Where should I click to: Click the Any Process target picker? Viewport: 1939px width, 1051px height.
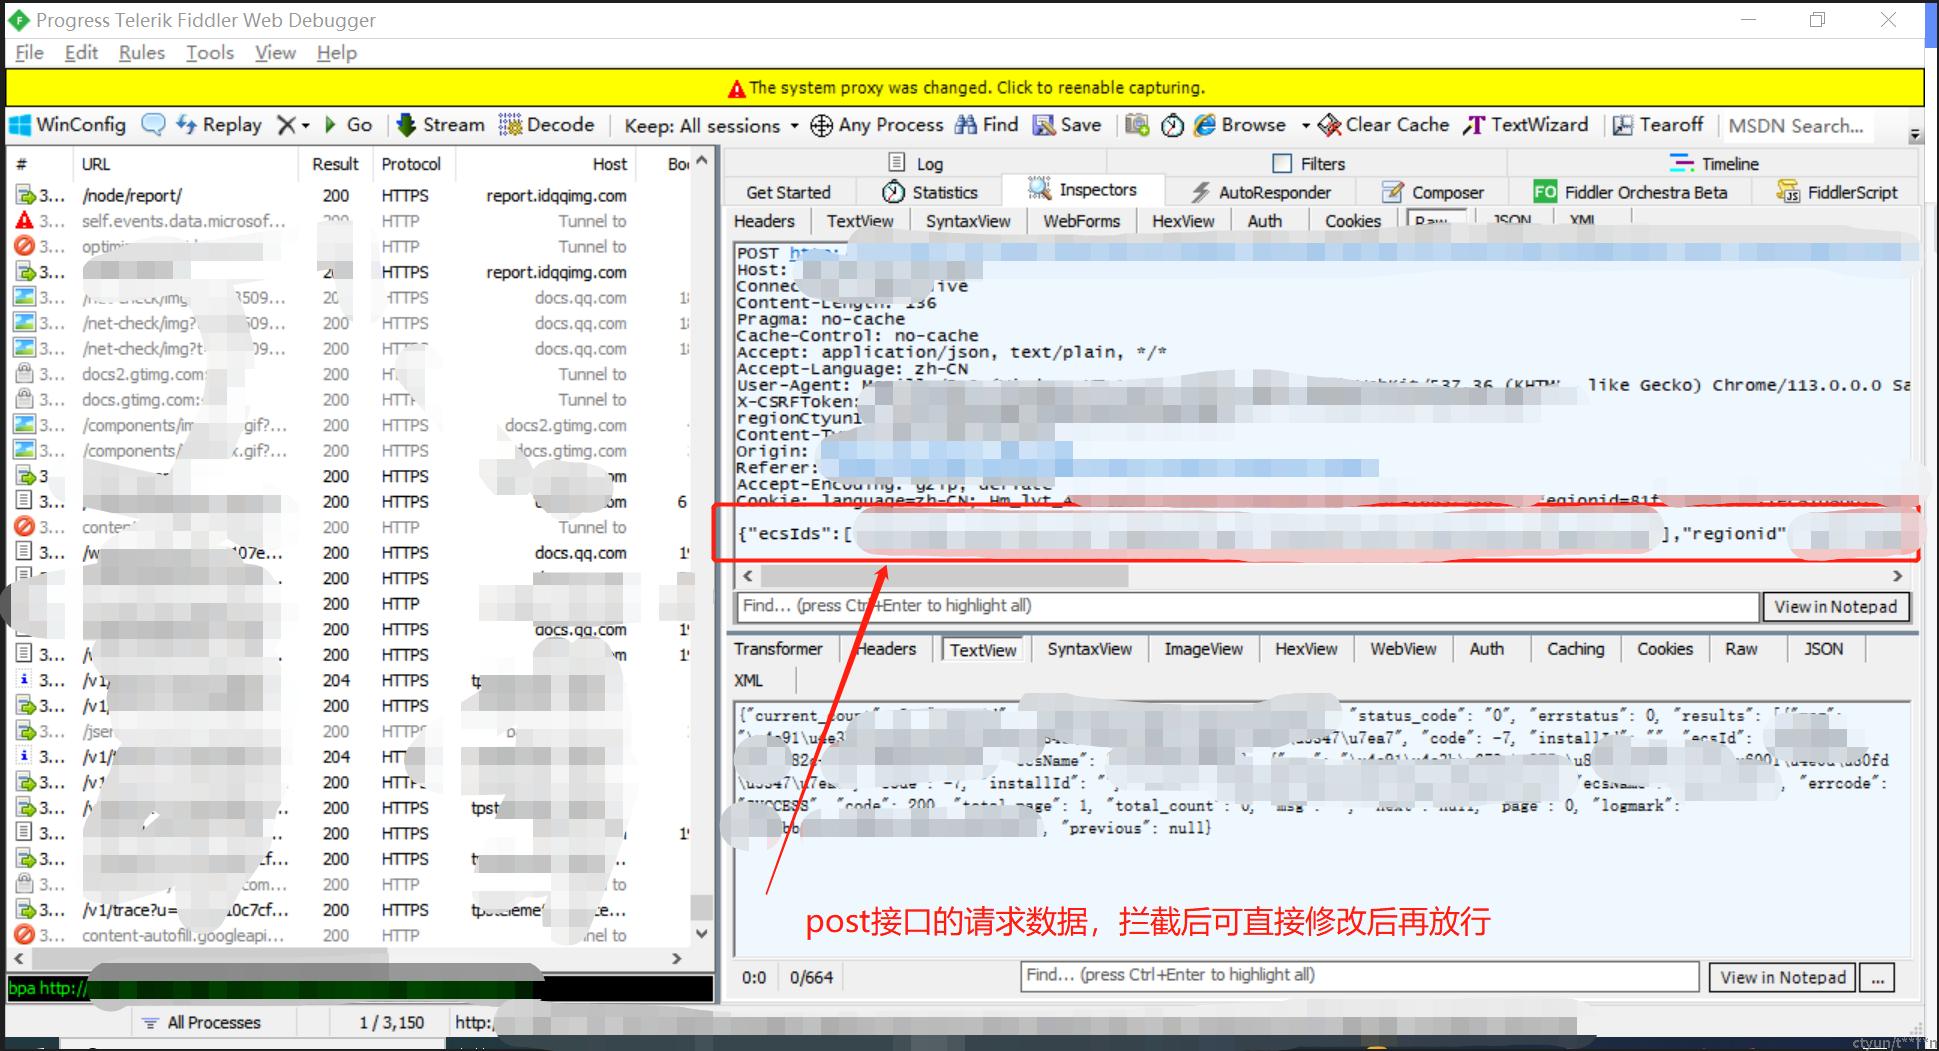click(877, 125)
